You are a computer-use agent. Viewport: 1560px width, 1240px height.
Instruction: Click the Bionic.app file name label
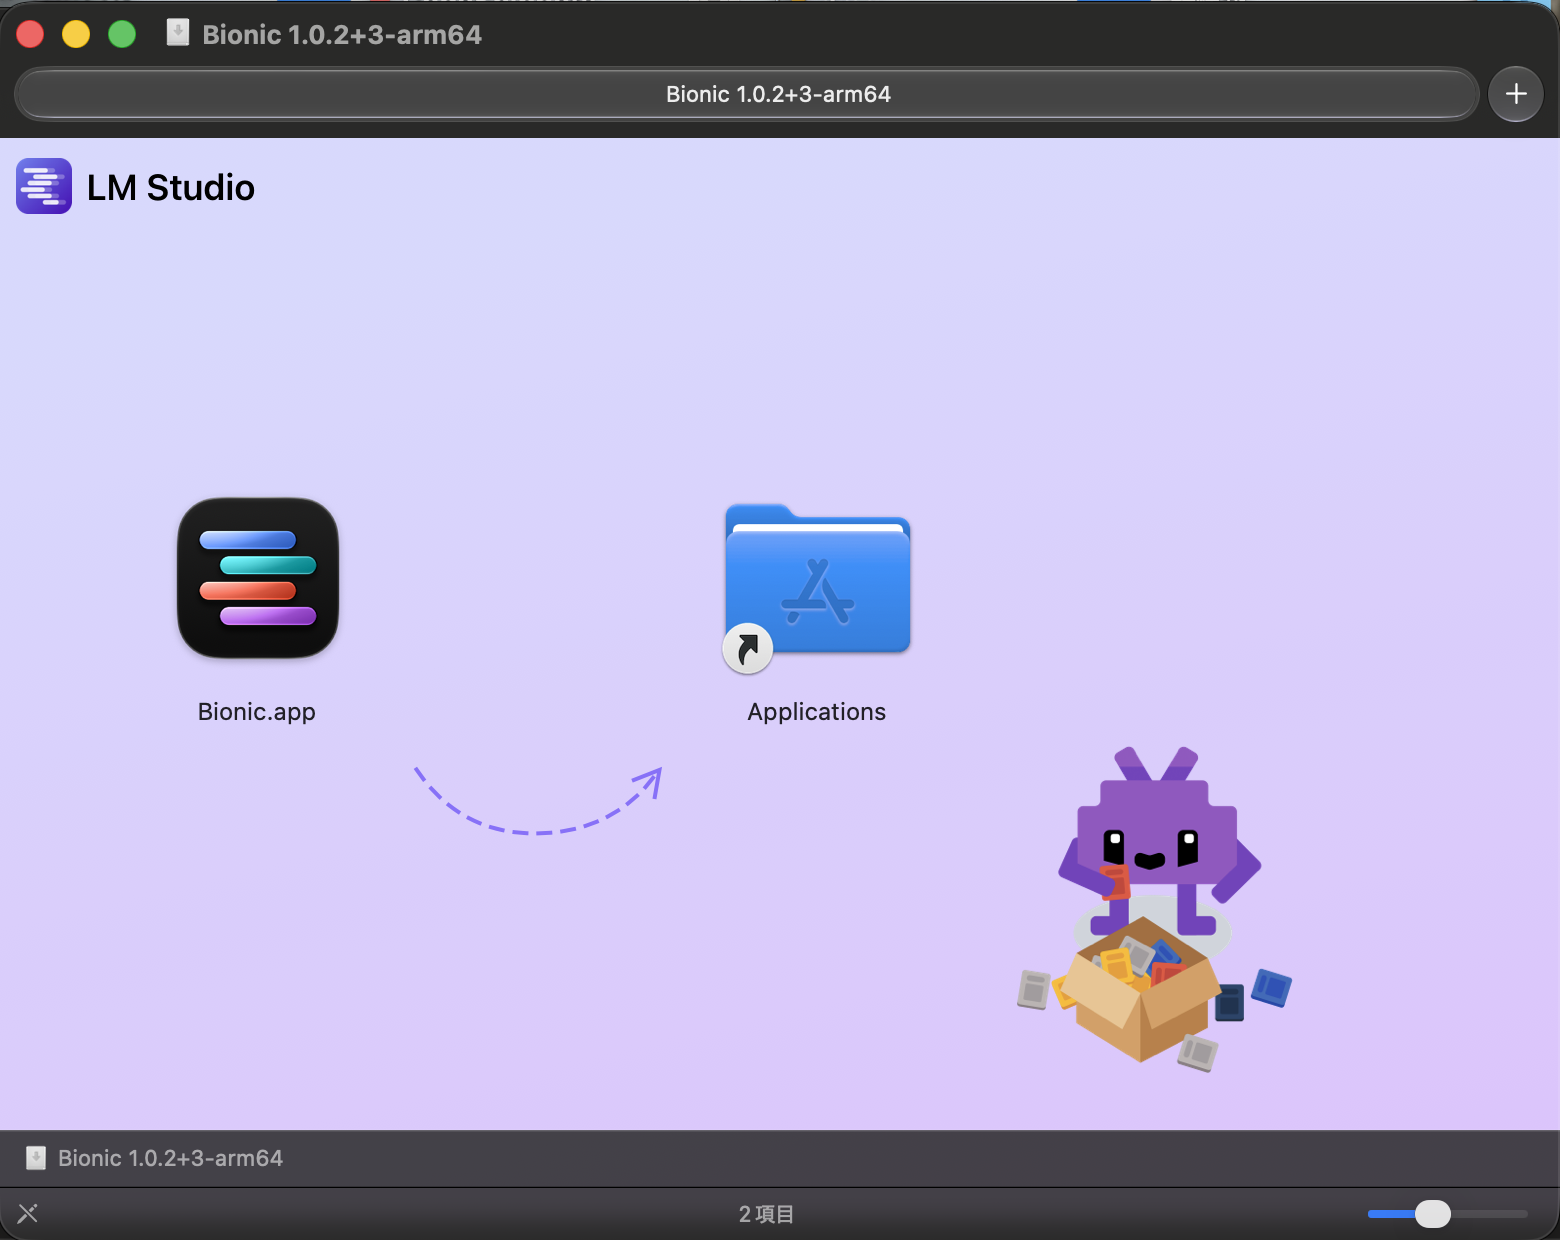(x=257, y=712)
